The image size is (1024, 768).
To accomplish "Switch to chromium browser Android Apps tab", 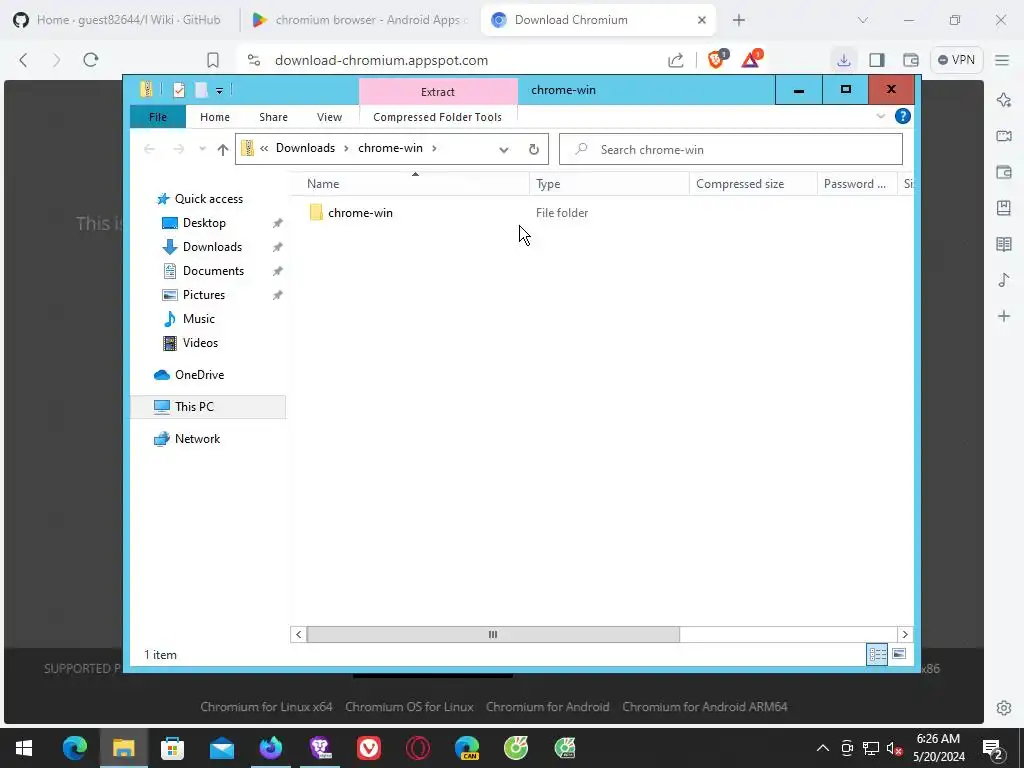I will pos(359,20).
